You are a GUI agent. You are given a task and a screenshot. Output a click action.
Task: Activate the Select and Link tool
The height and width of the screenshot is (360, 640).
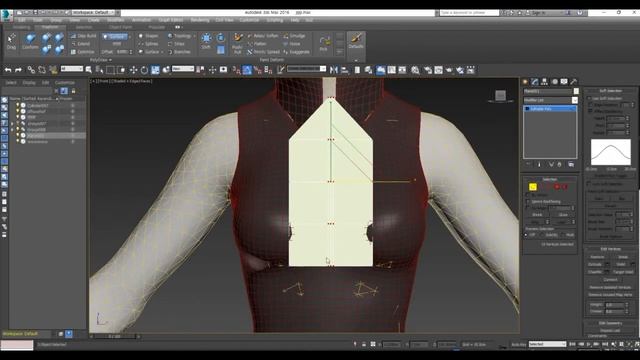[31, 70]
